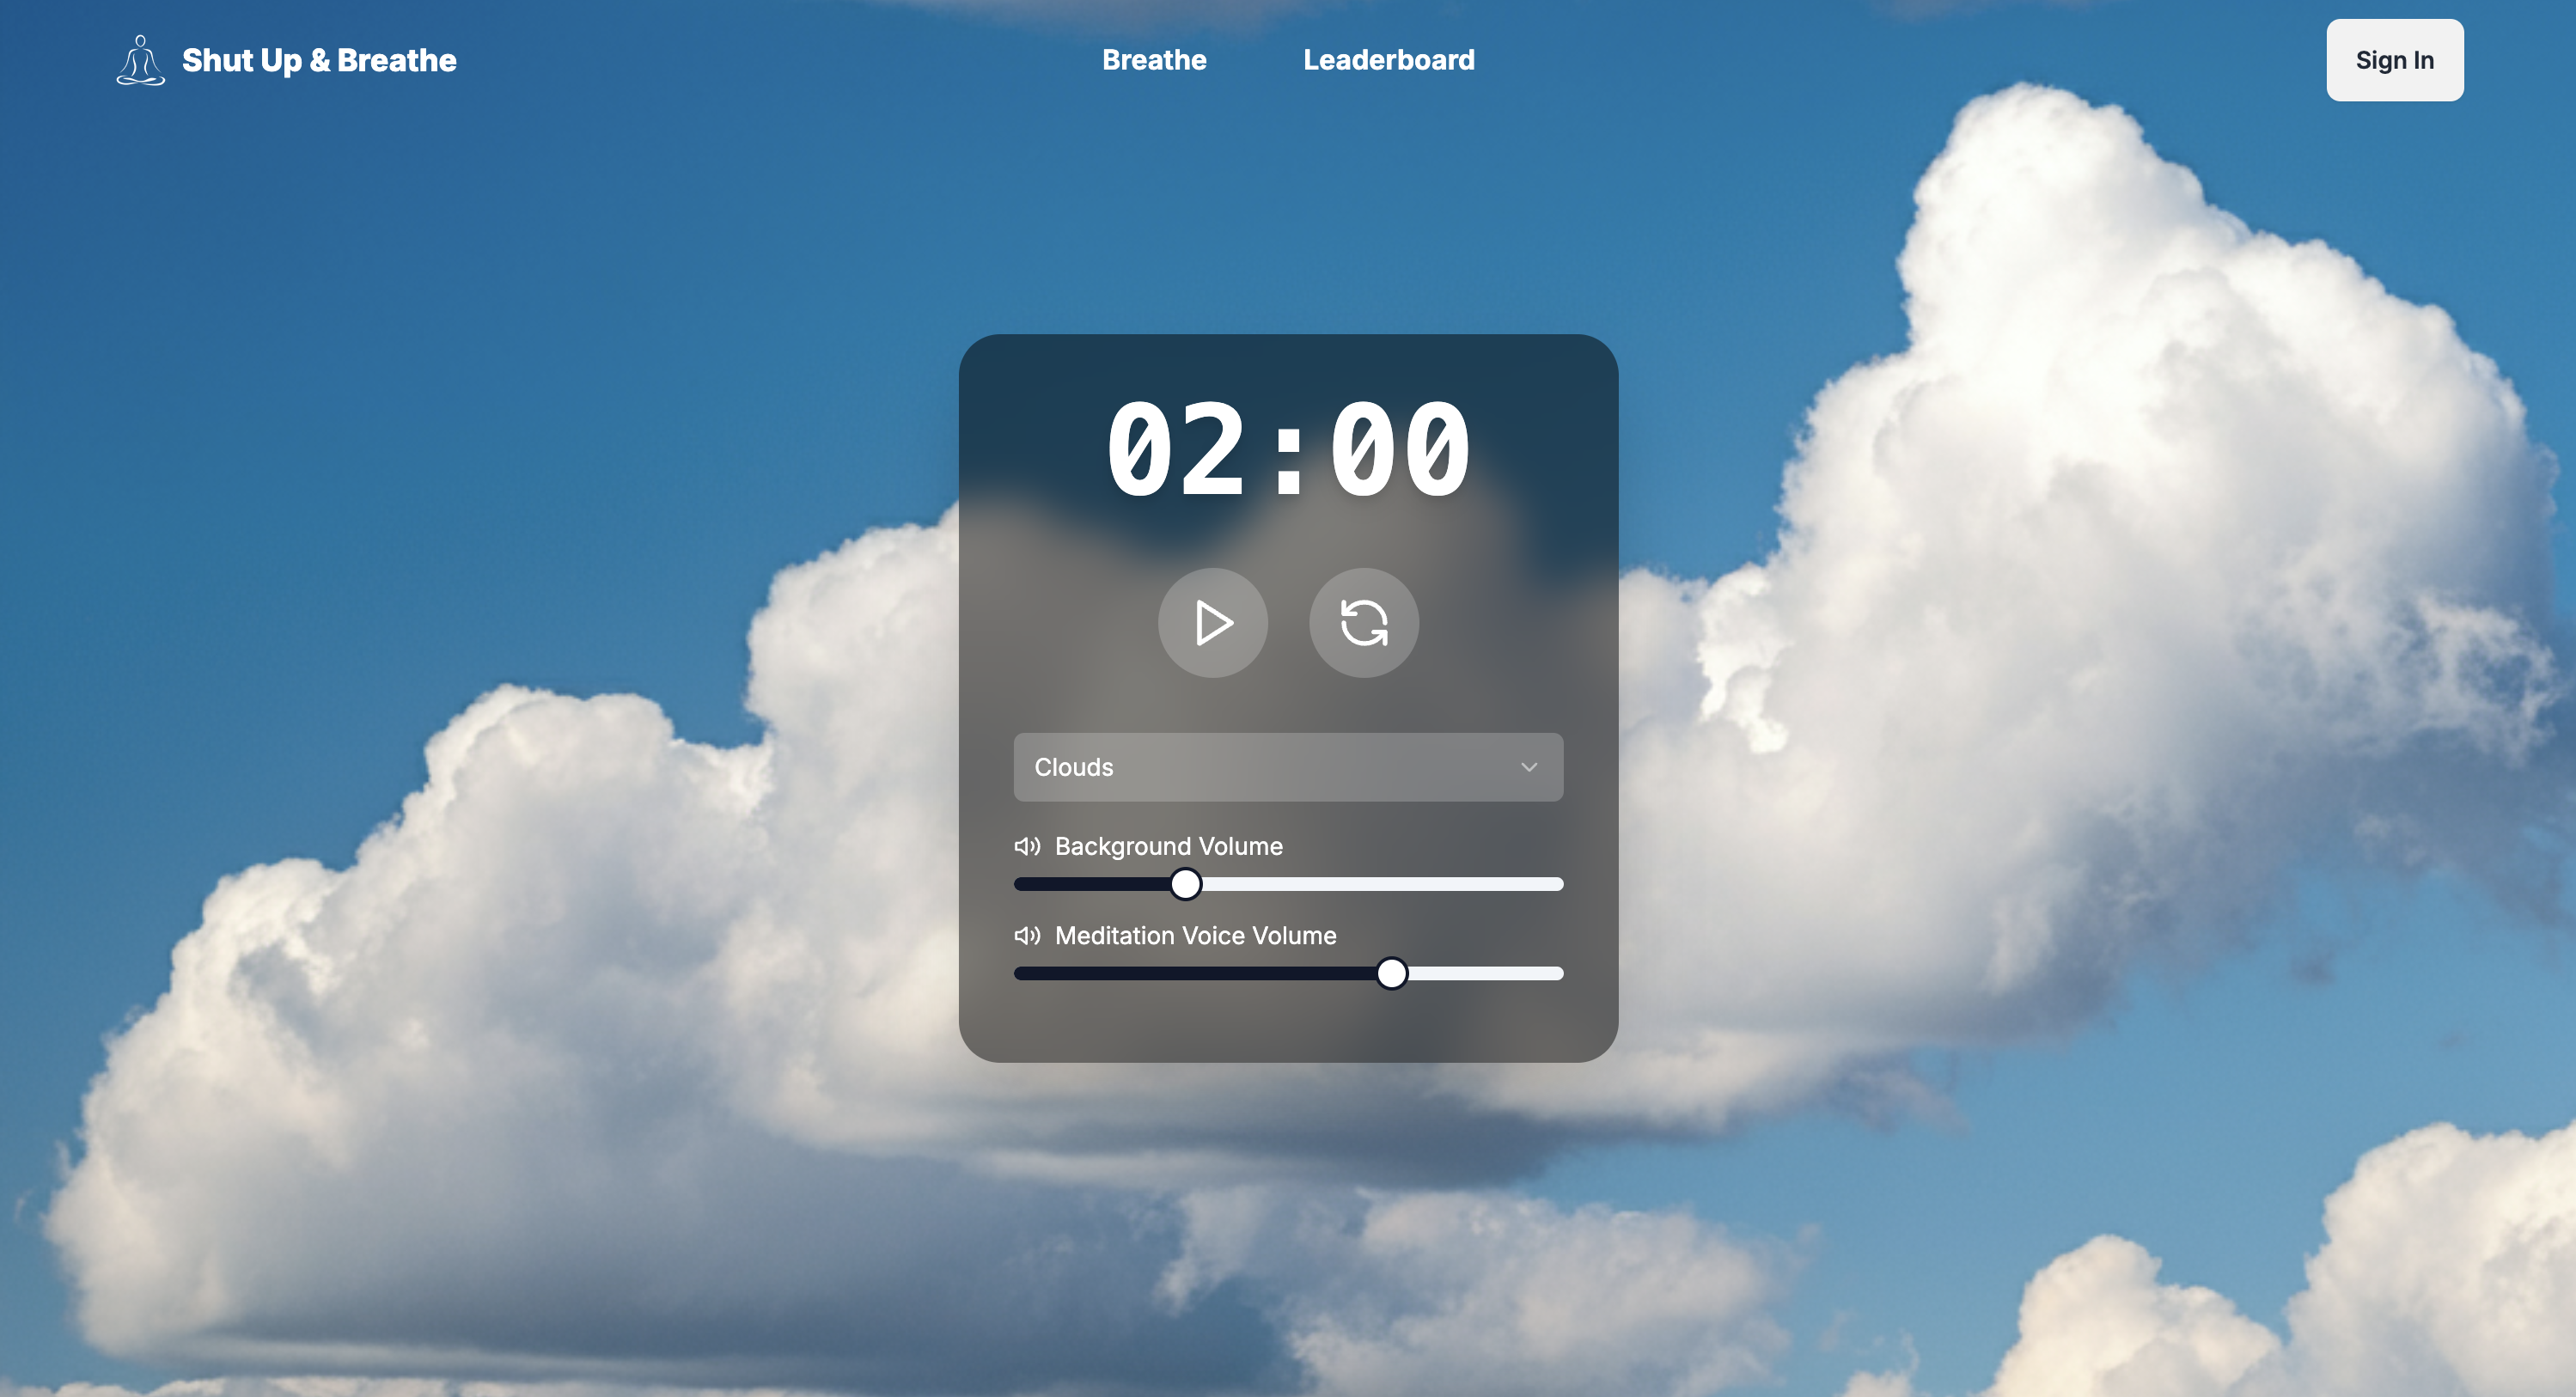Click the Background Volume speaker icon
This screenshot has width=2576, height=1397.
coord(1027,846)
